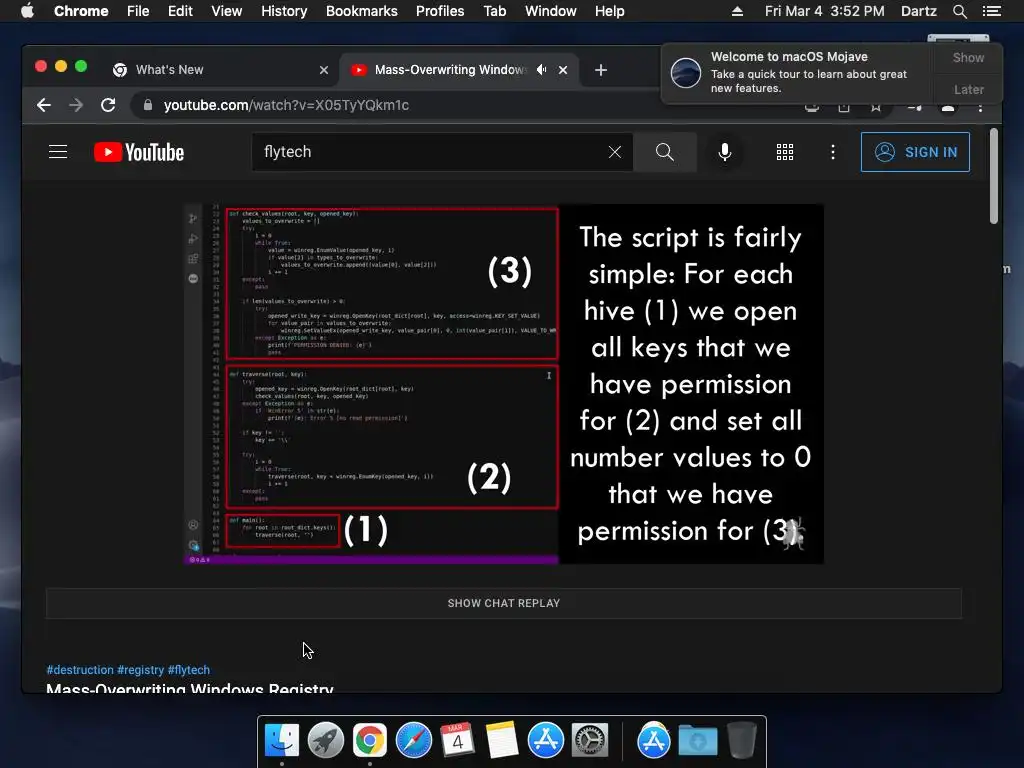
Task: Open Launchpad from the dock
Action: [x=326, y=741]
